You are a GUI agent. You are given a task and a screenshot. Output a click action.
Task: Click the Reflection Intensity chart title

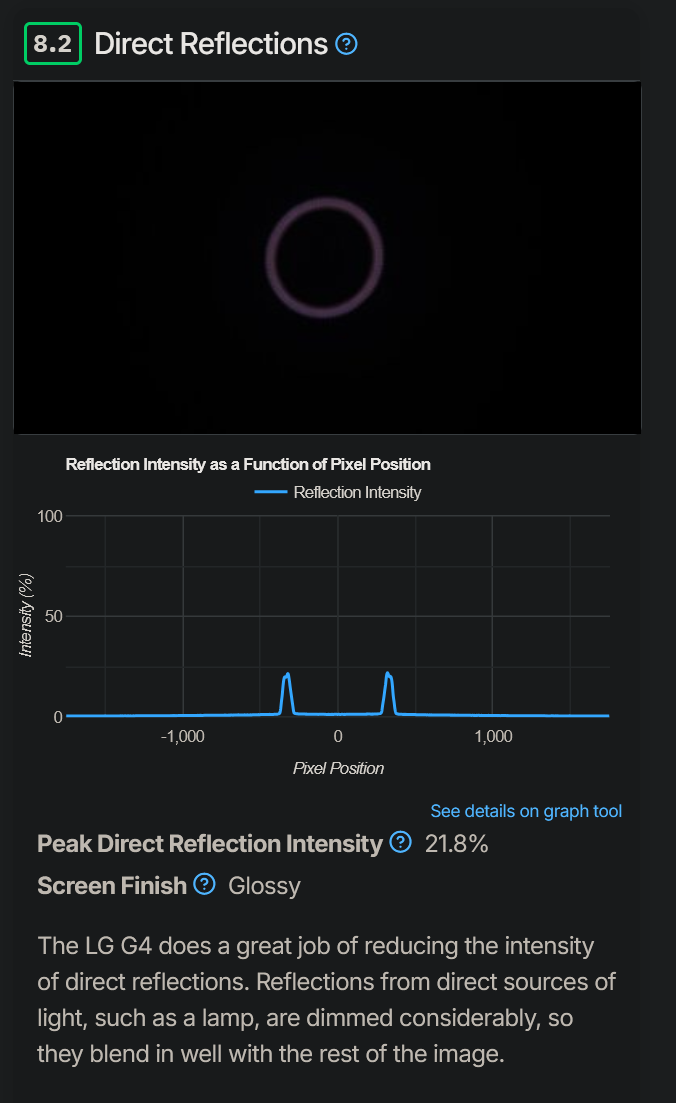[248, 464]
